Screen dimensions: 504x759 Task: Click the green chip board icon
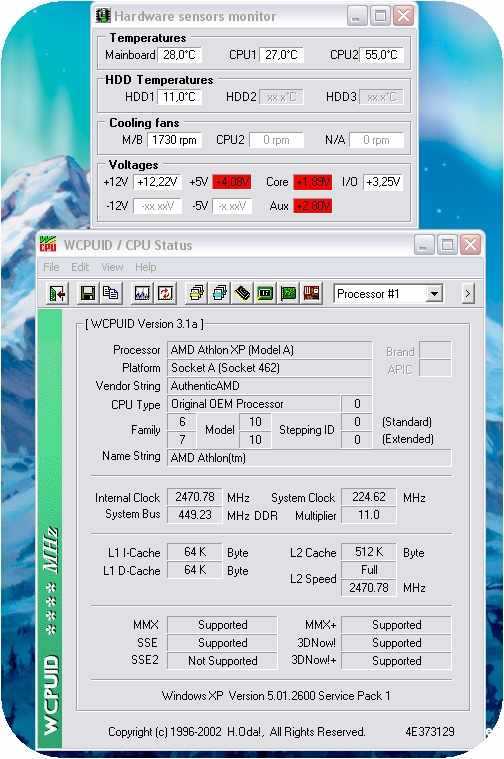point(265,293)
